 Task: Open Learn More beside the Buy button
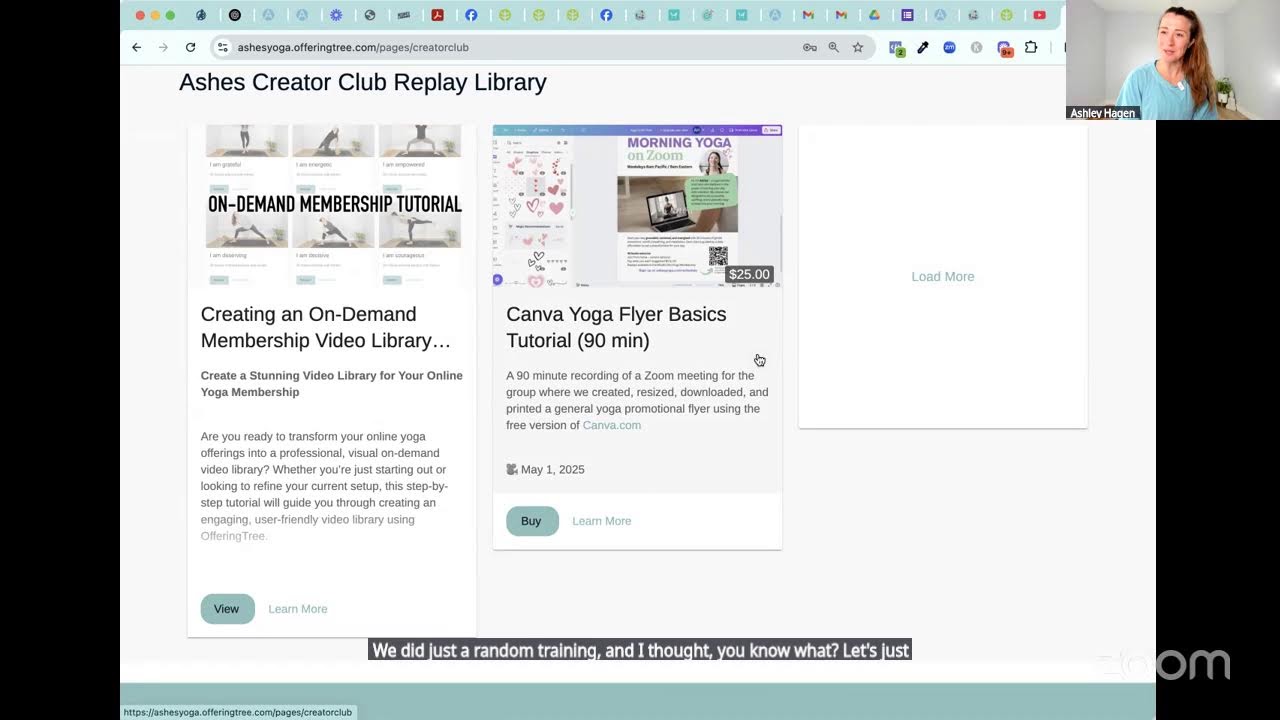(x=602, y=521)
